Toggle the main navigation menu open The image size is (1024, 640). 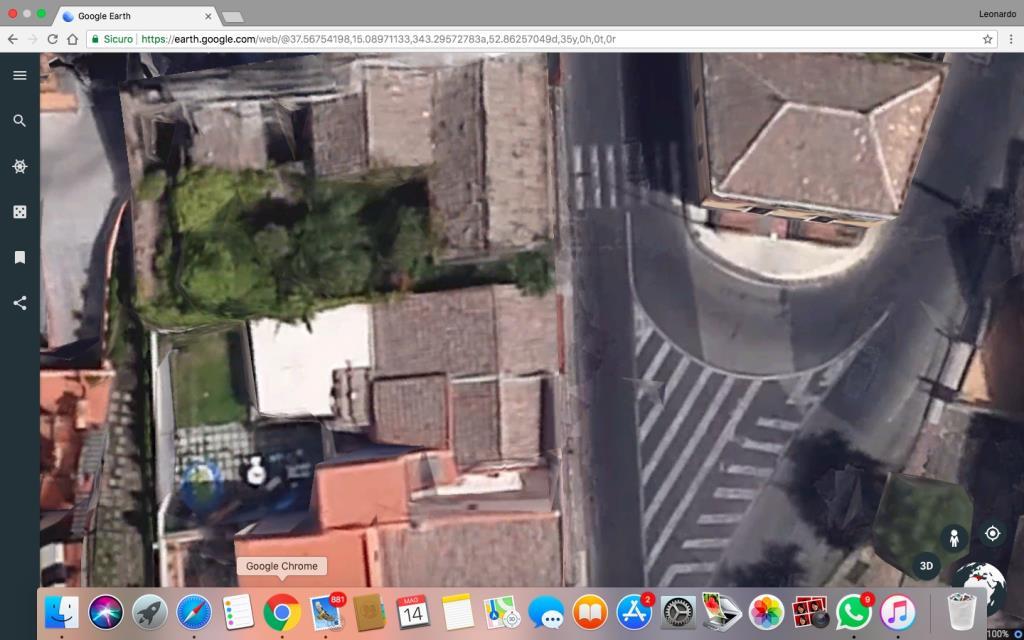[x=20, y=75]
